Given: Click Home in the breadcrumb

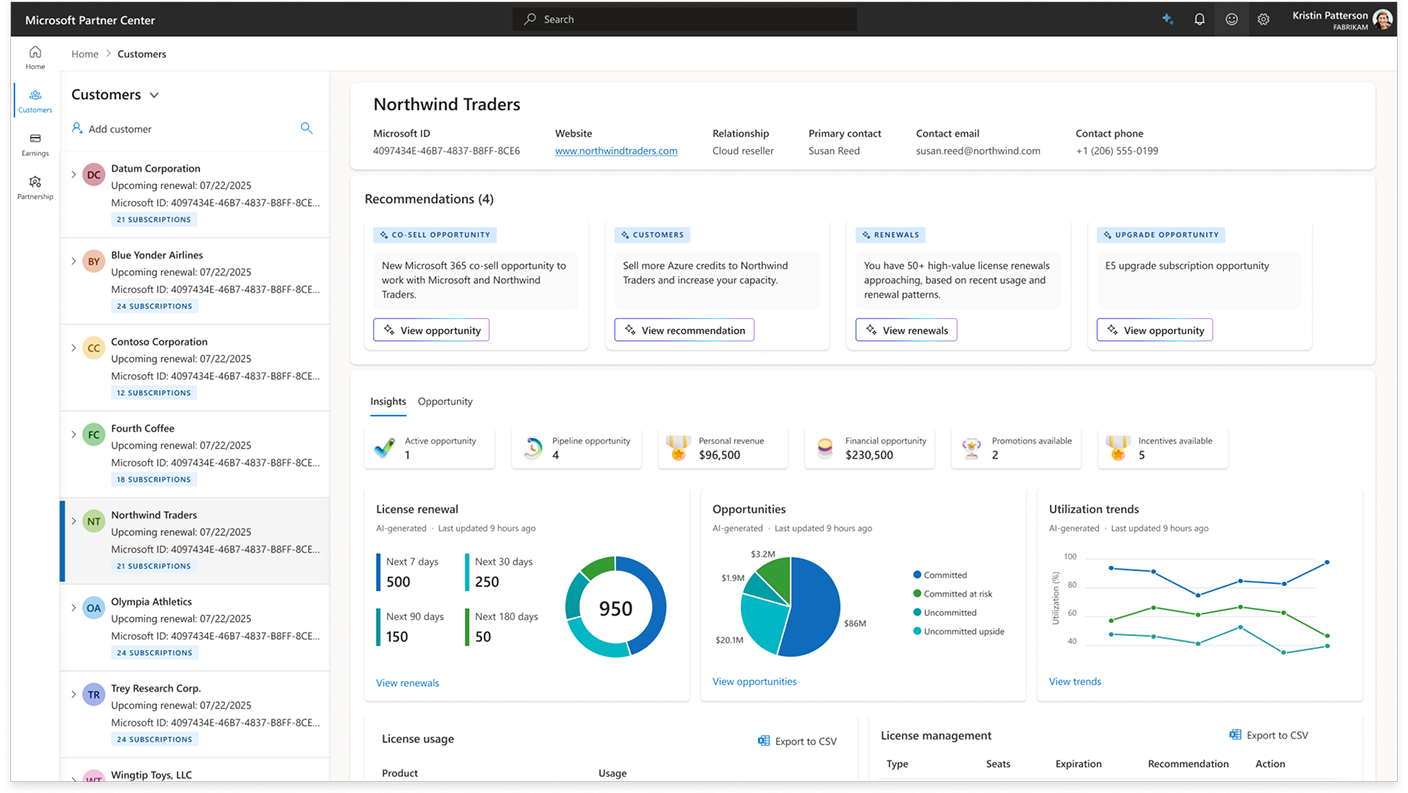Looking at the screenshot, I should (85, 54).
